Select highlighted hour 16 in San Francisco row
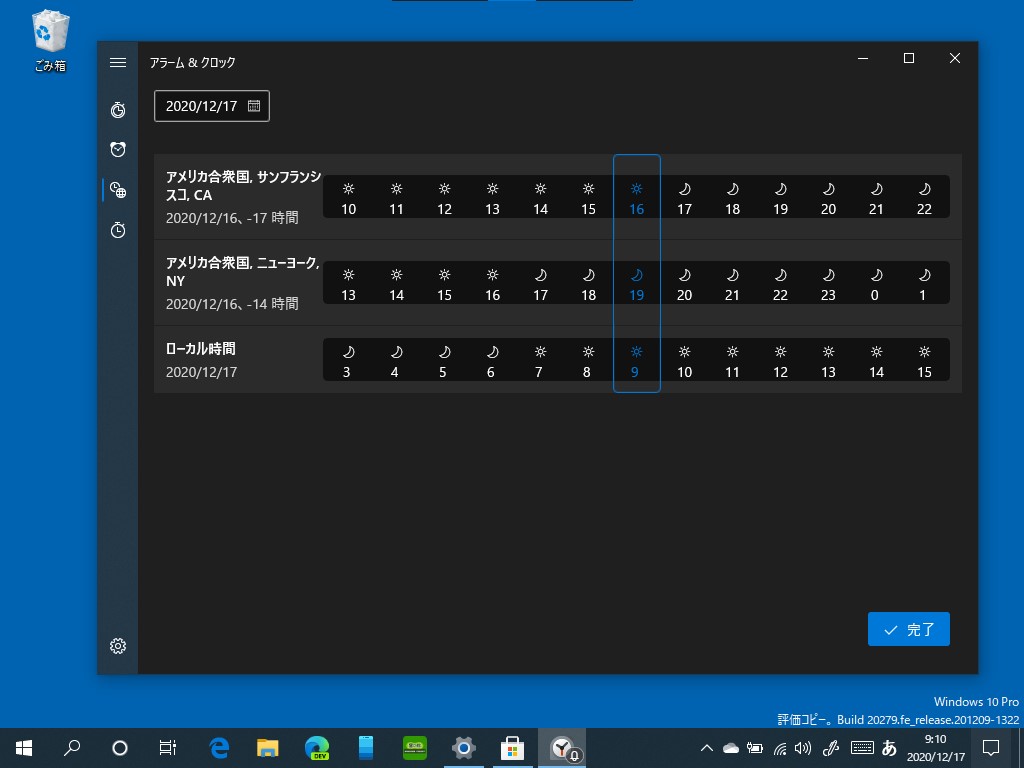The image size is (1024, 768). [x=637, y=199]
